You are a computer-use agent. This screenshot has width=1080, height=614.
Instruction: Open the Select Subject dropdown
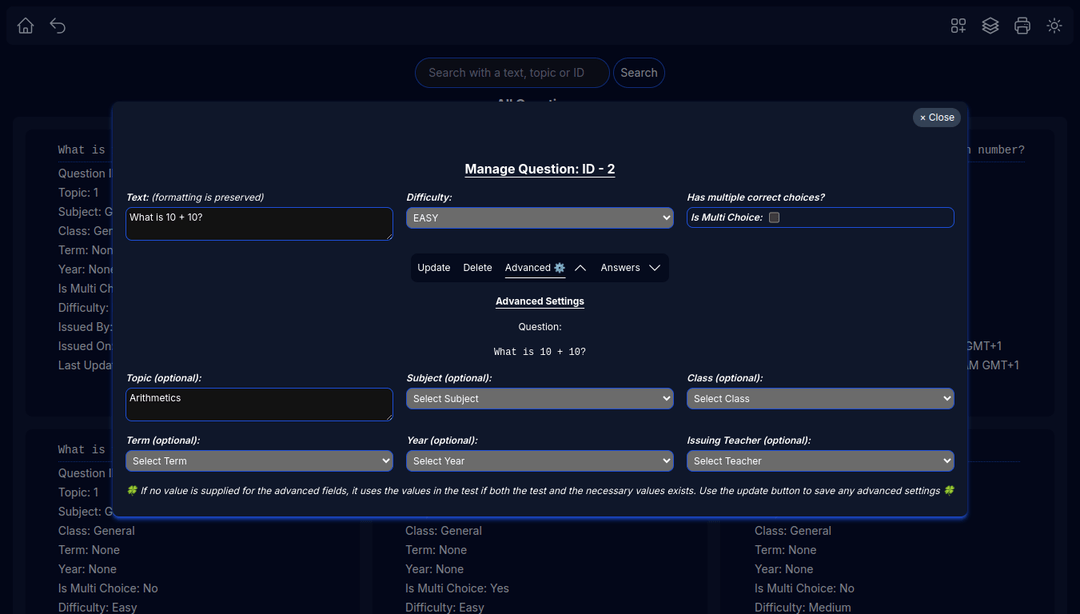pos(539,399)
